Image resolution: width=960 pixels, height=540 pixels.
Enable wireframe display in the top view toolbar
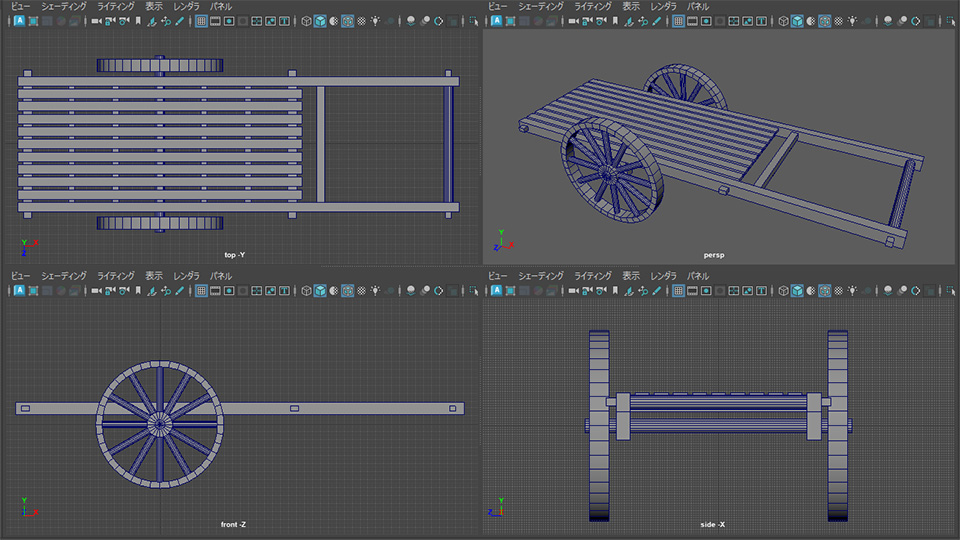305,21
